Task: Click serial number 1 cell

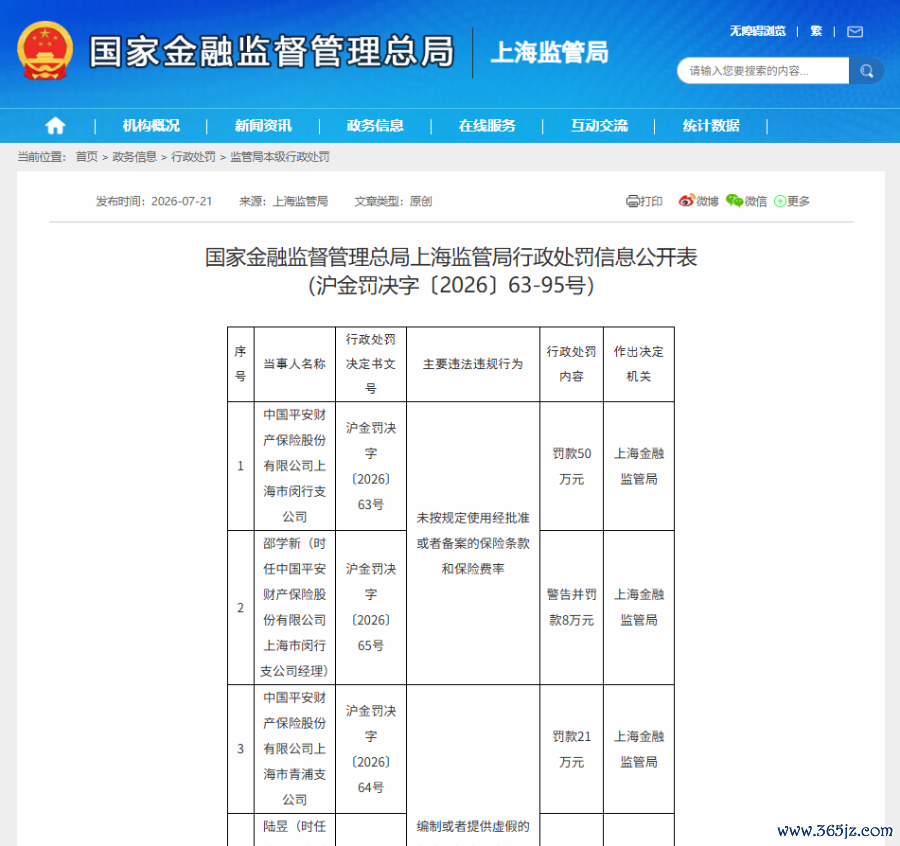Action: coord(240,466)
